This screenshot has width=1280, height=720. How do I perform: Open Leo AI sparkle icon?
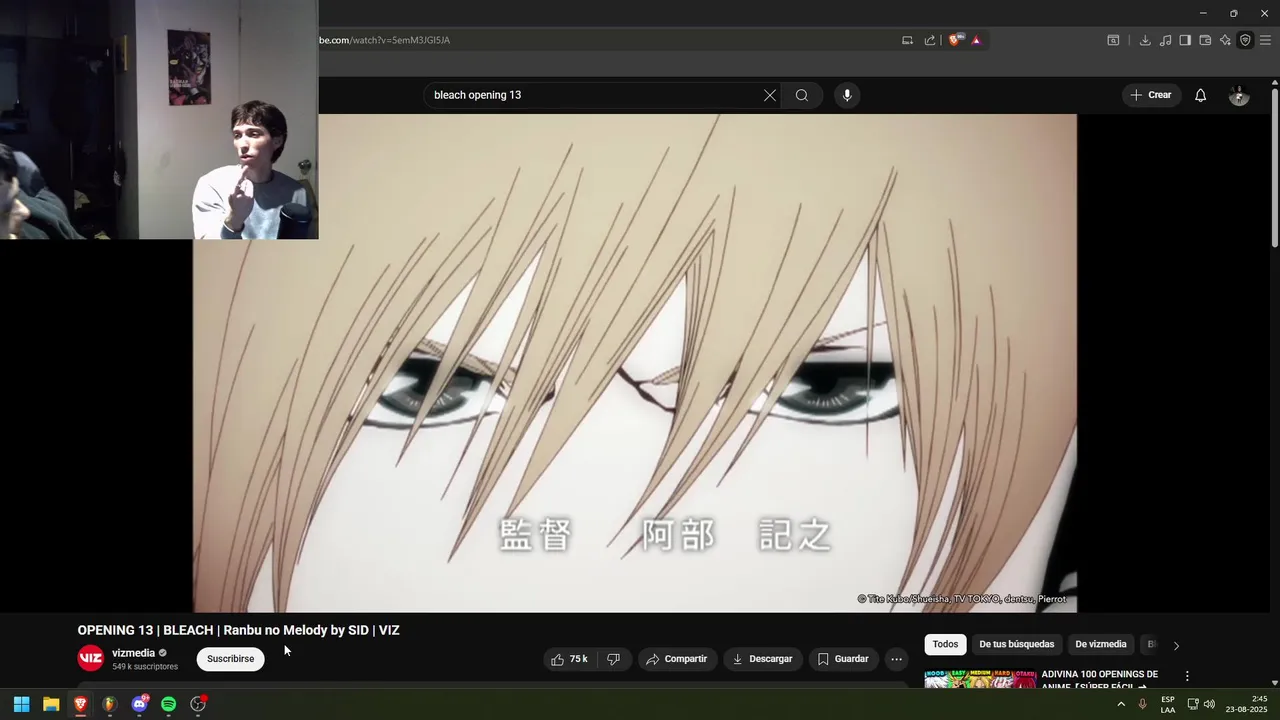click(x=1225, y=40)
